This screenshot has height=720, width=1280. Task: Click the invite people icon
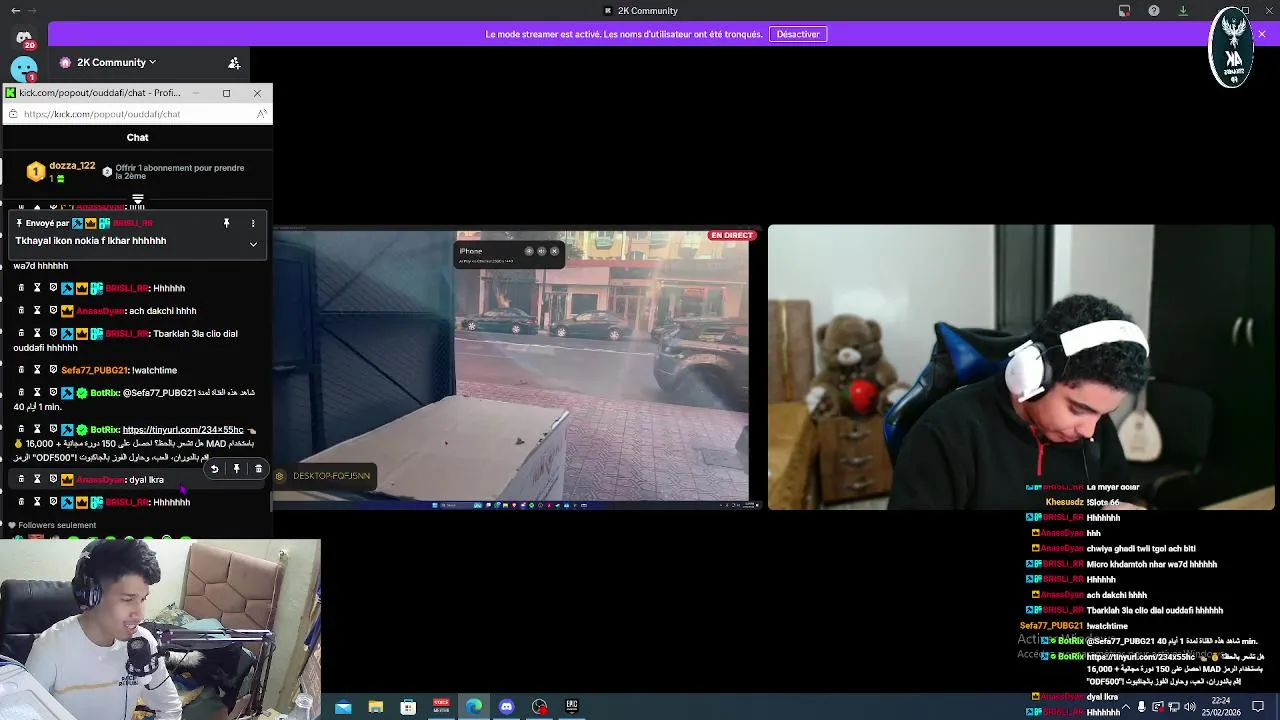[234, 63]
